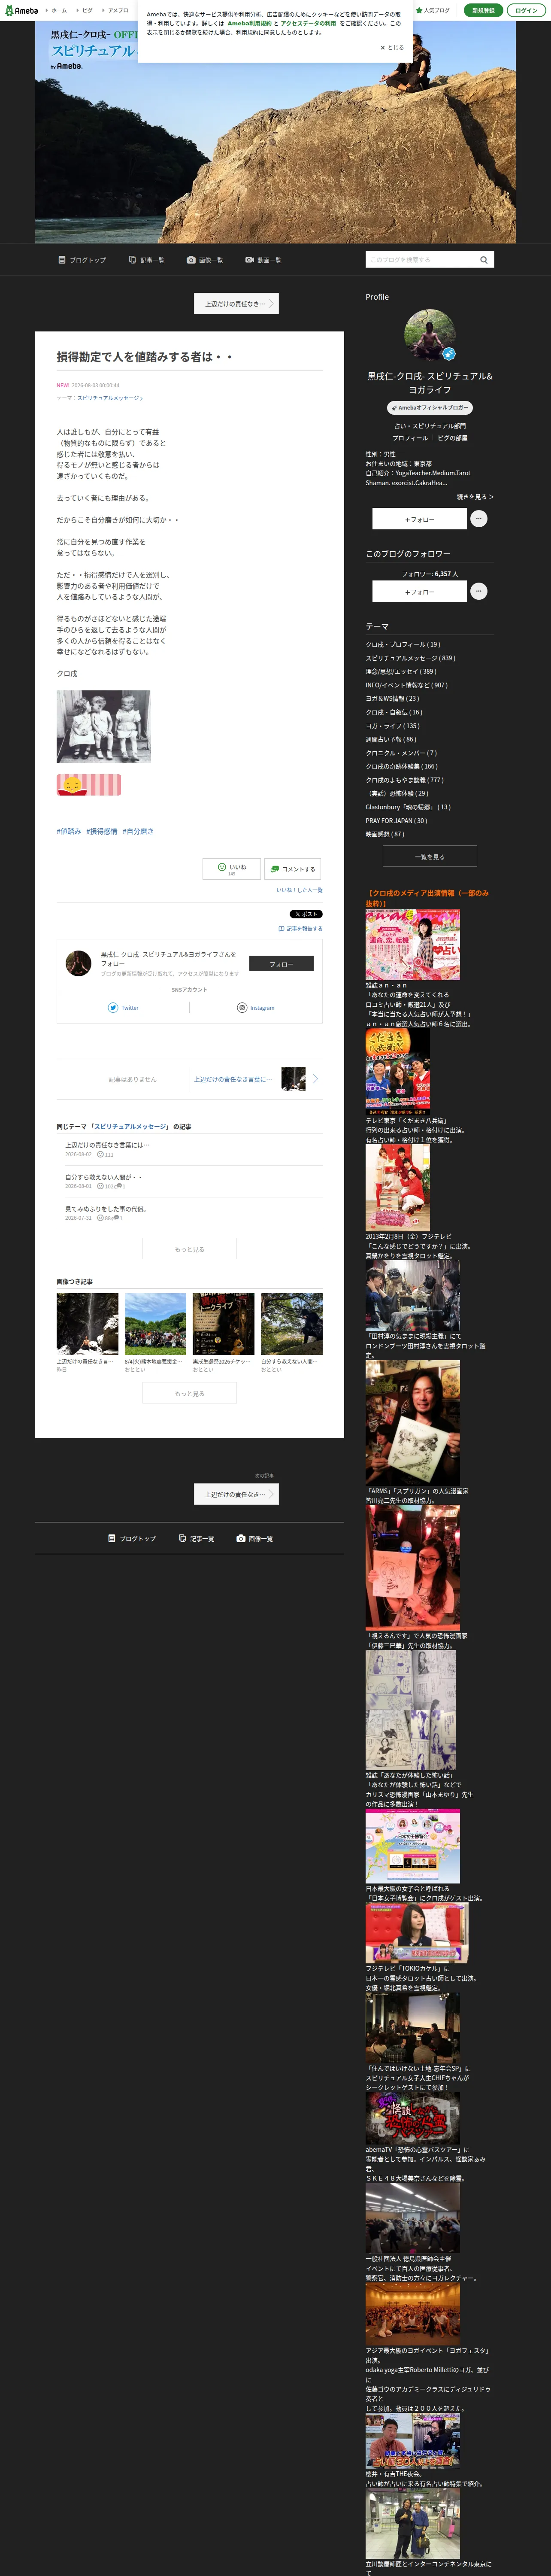Open the #自分磨き hashtag
Image resolution: width=551 pixels, height=2576 pixels.
pyautogui.click(x=138, y=831)
